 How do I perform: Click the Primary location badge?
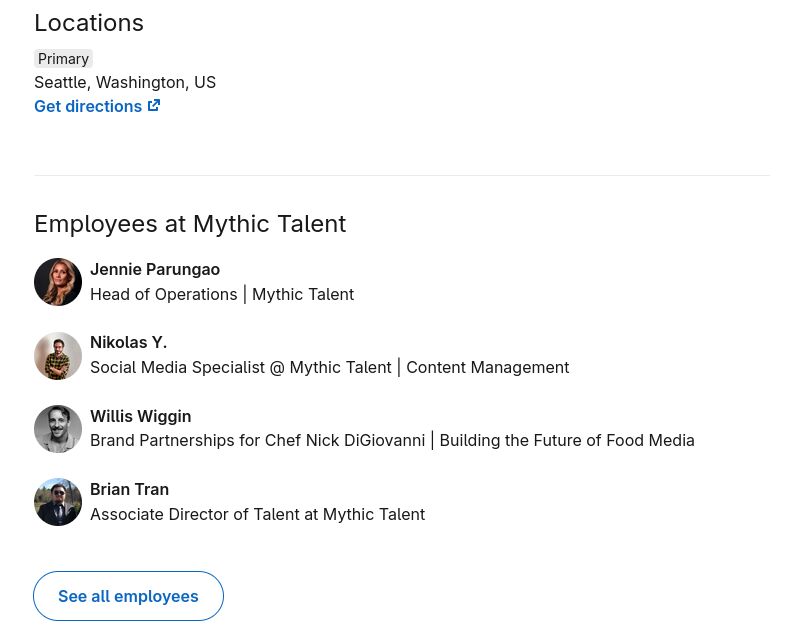pyautogui.click(x=63, y=59)
